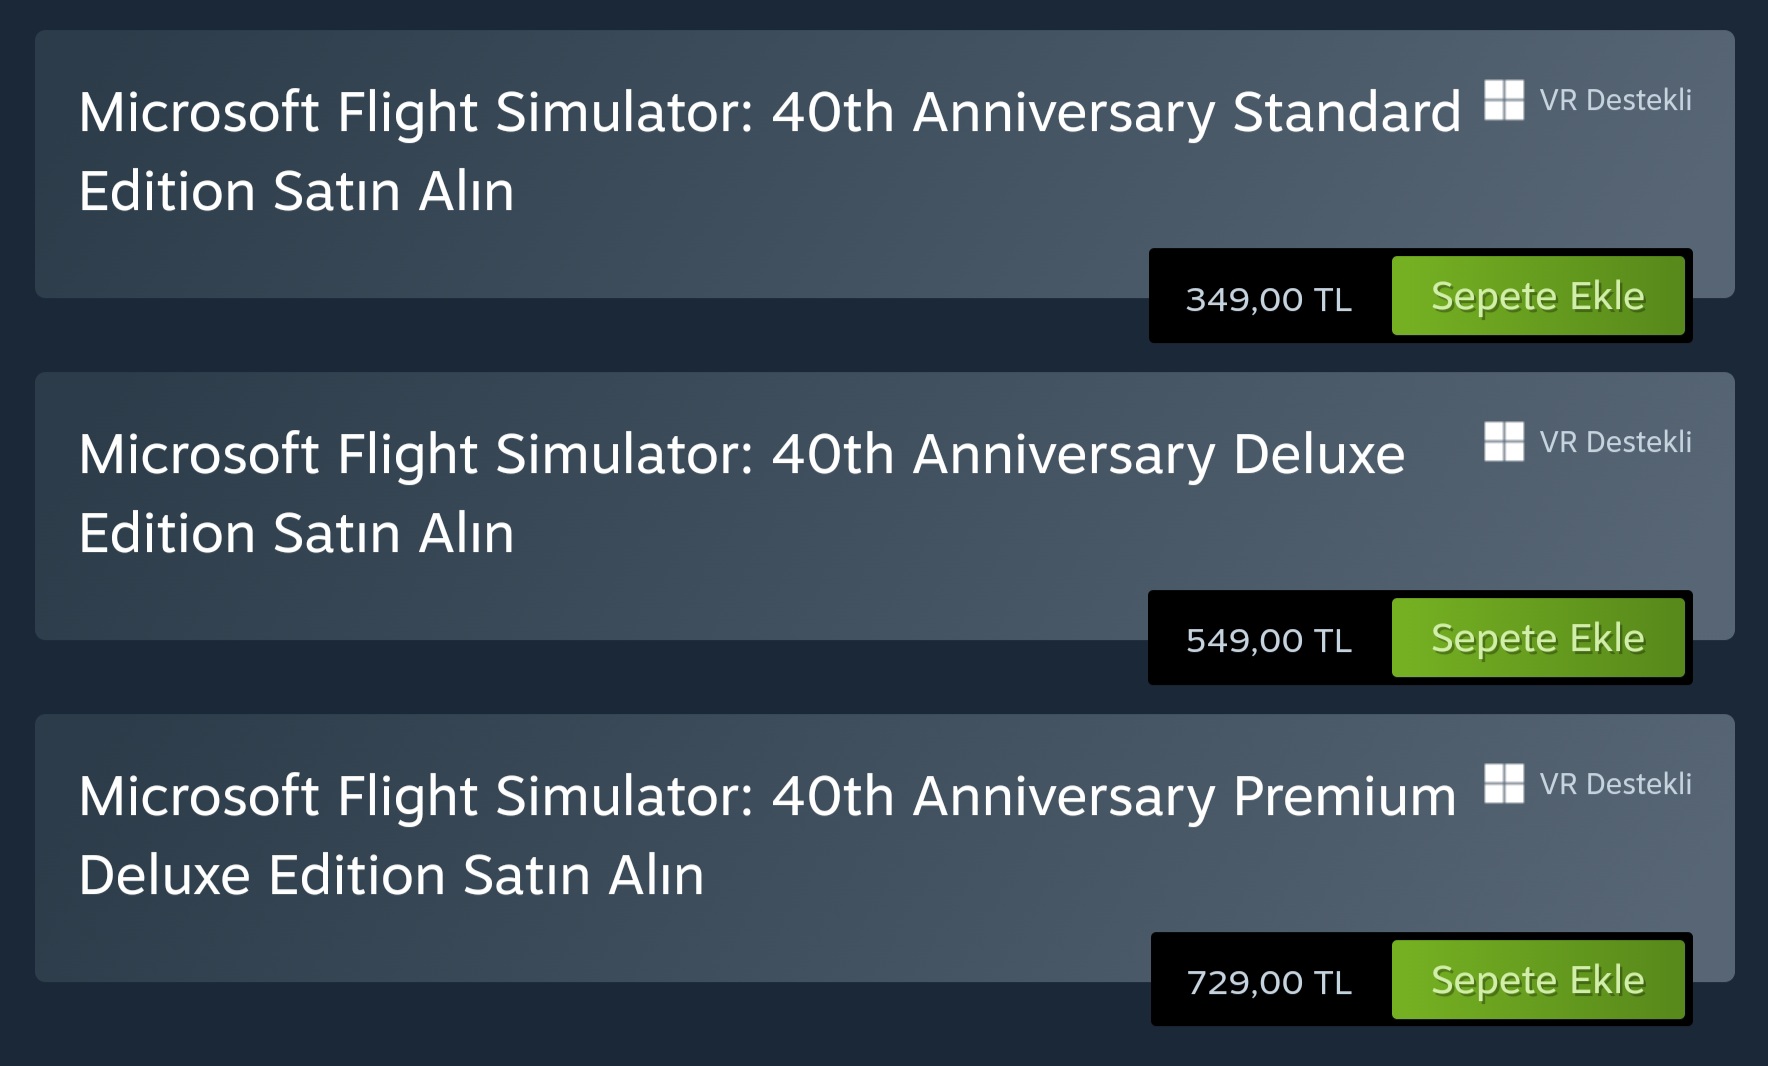Click Windows icon on Deluxe Edition
The height and width of the screenshot is (1066, 1768).
[x=1503, y=442]
